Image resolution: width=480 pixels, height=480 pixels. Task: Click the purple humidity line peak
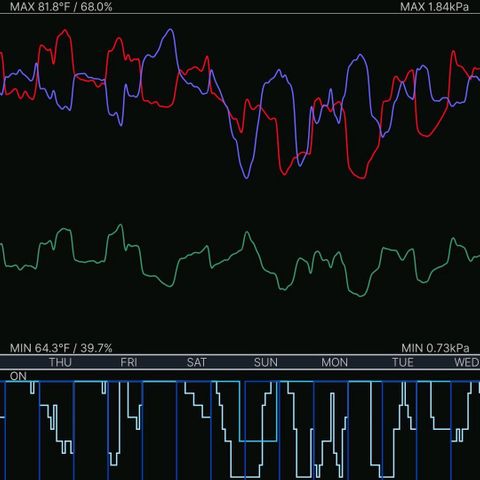pos(170,30)
